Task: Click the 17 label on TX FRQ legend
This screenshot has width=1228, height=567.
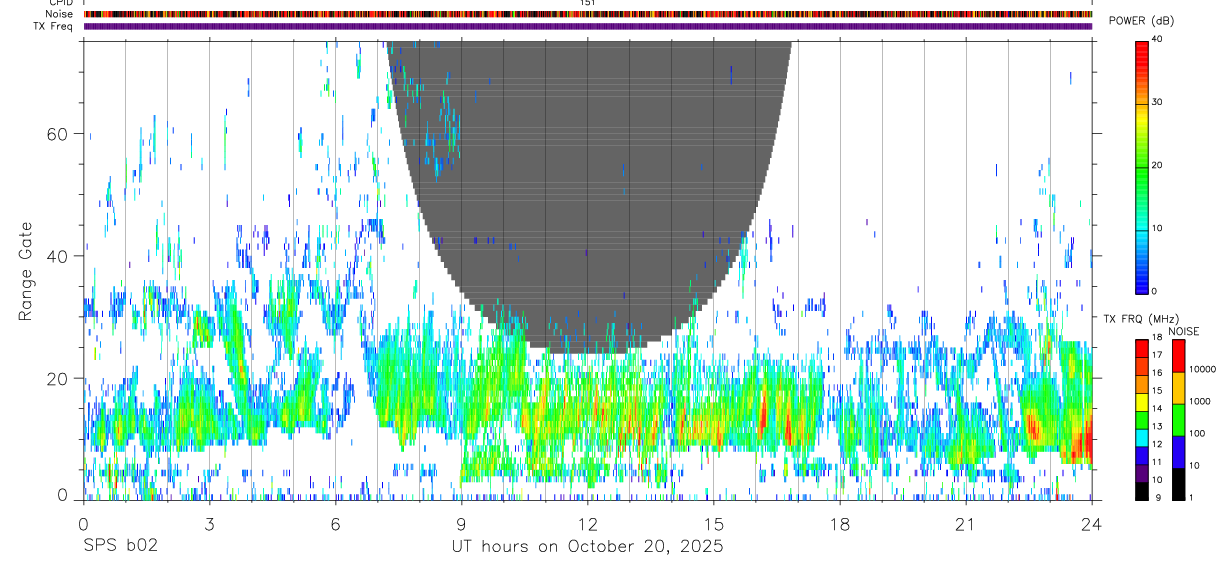Action: click(x=1158, y=355)
